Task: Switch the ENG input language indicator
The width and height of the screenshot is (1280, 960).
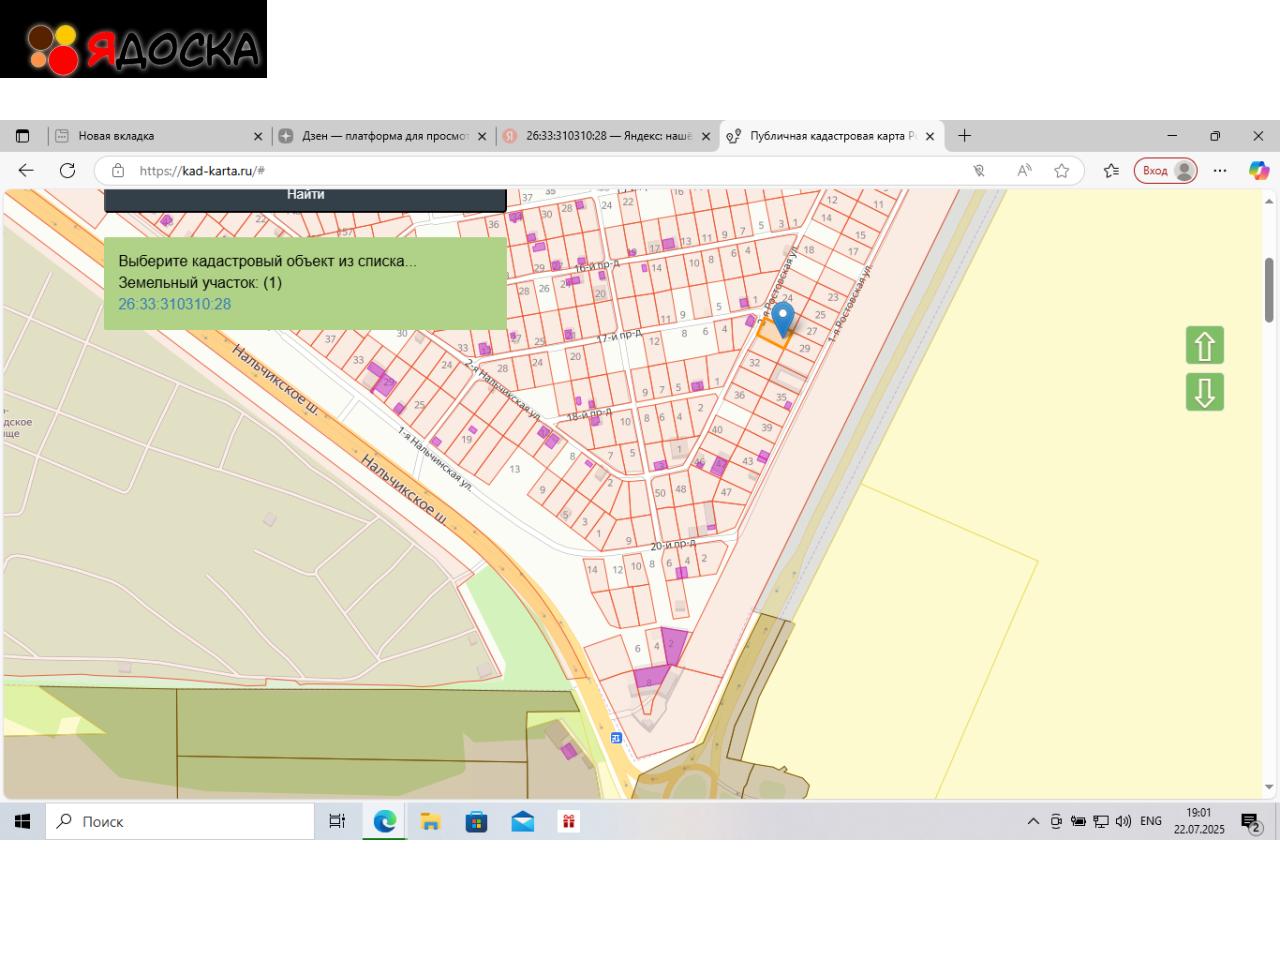Action: point(1151,821)
